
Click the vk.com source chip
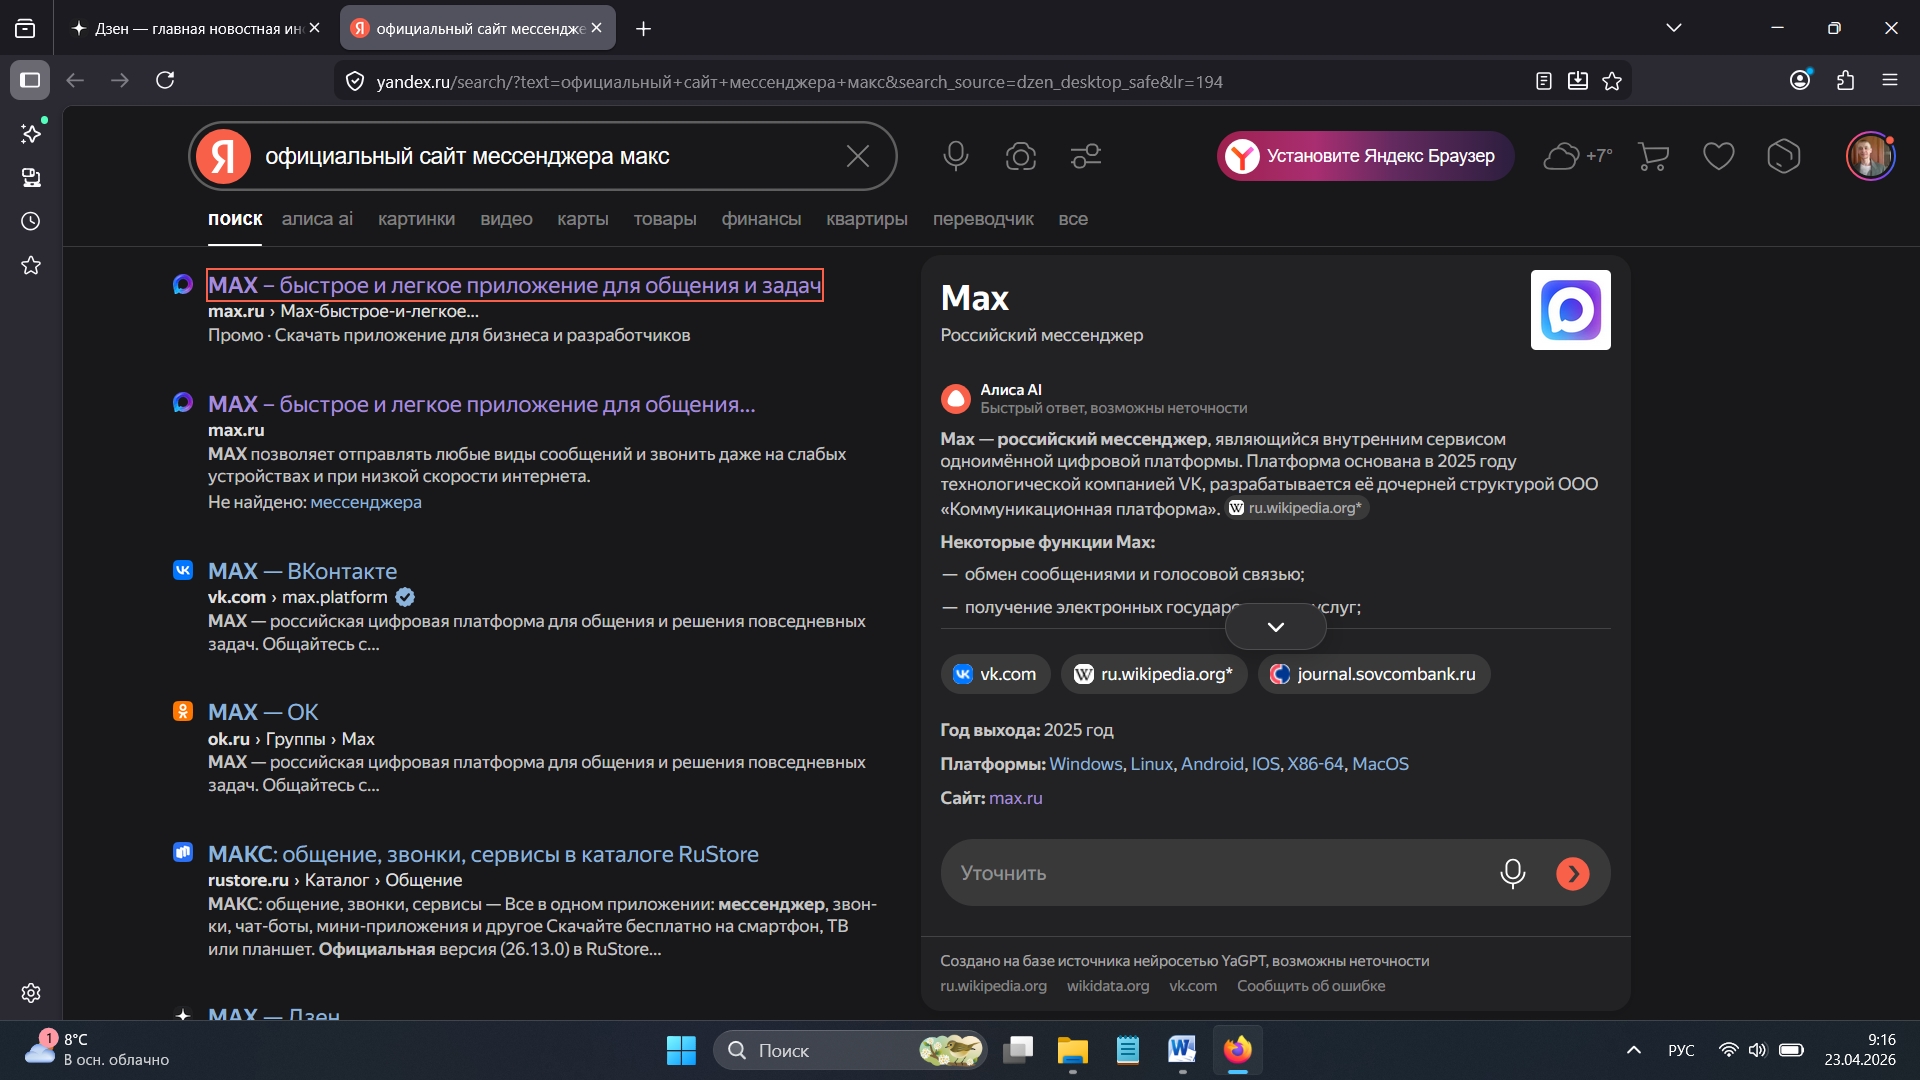coord(995,674)
